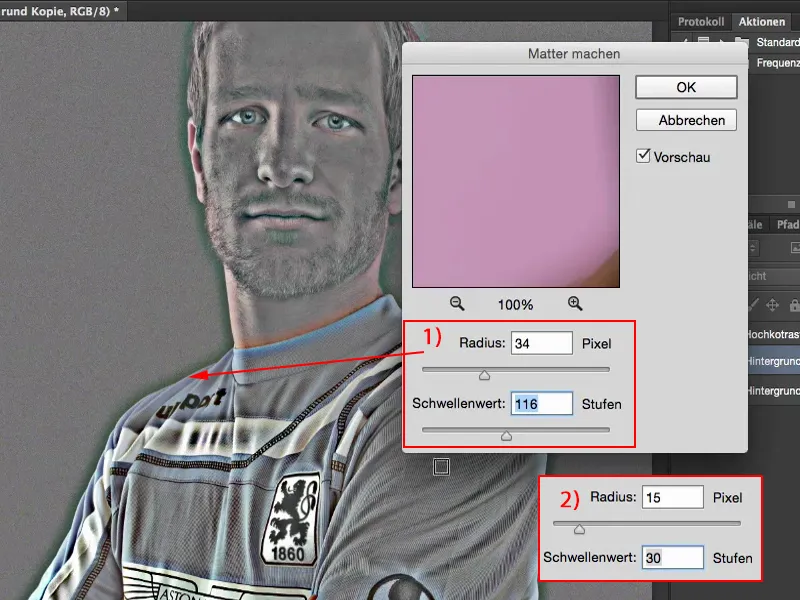Zoom in the filter preview
This screenshot has height=600, width=800.
click(x=575, y=304)
